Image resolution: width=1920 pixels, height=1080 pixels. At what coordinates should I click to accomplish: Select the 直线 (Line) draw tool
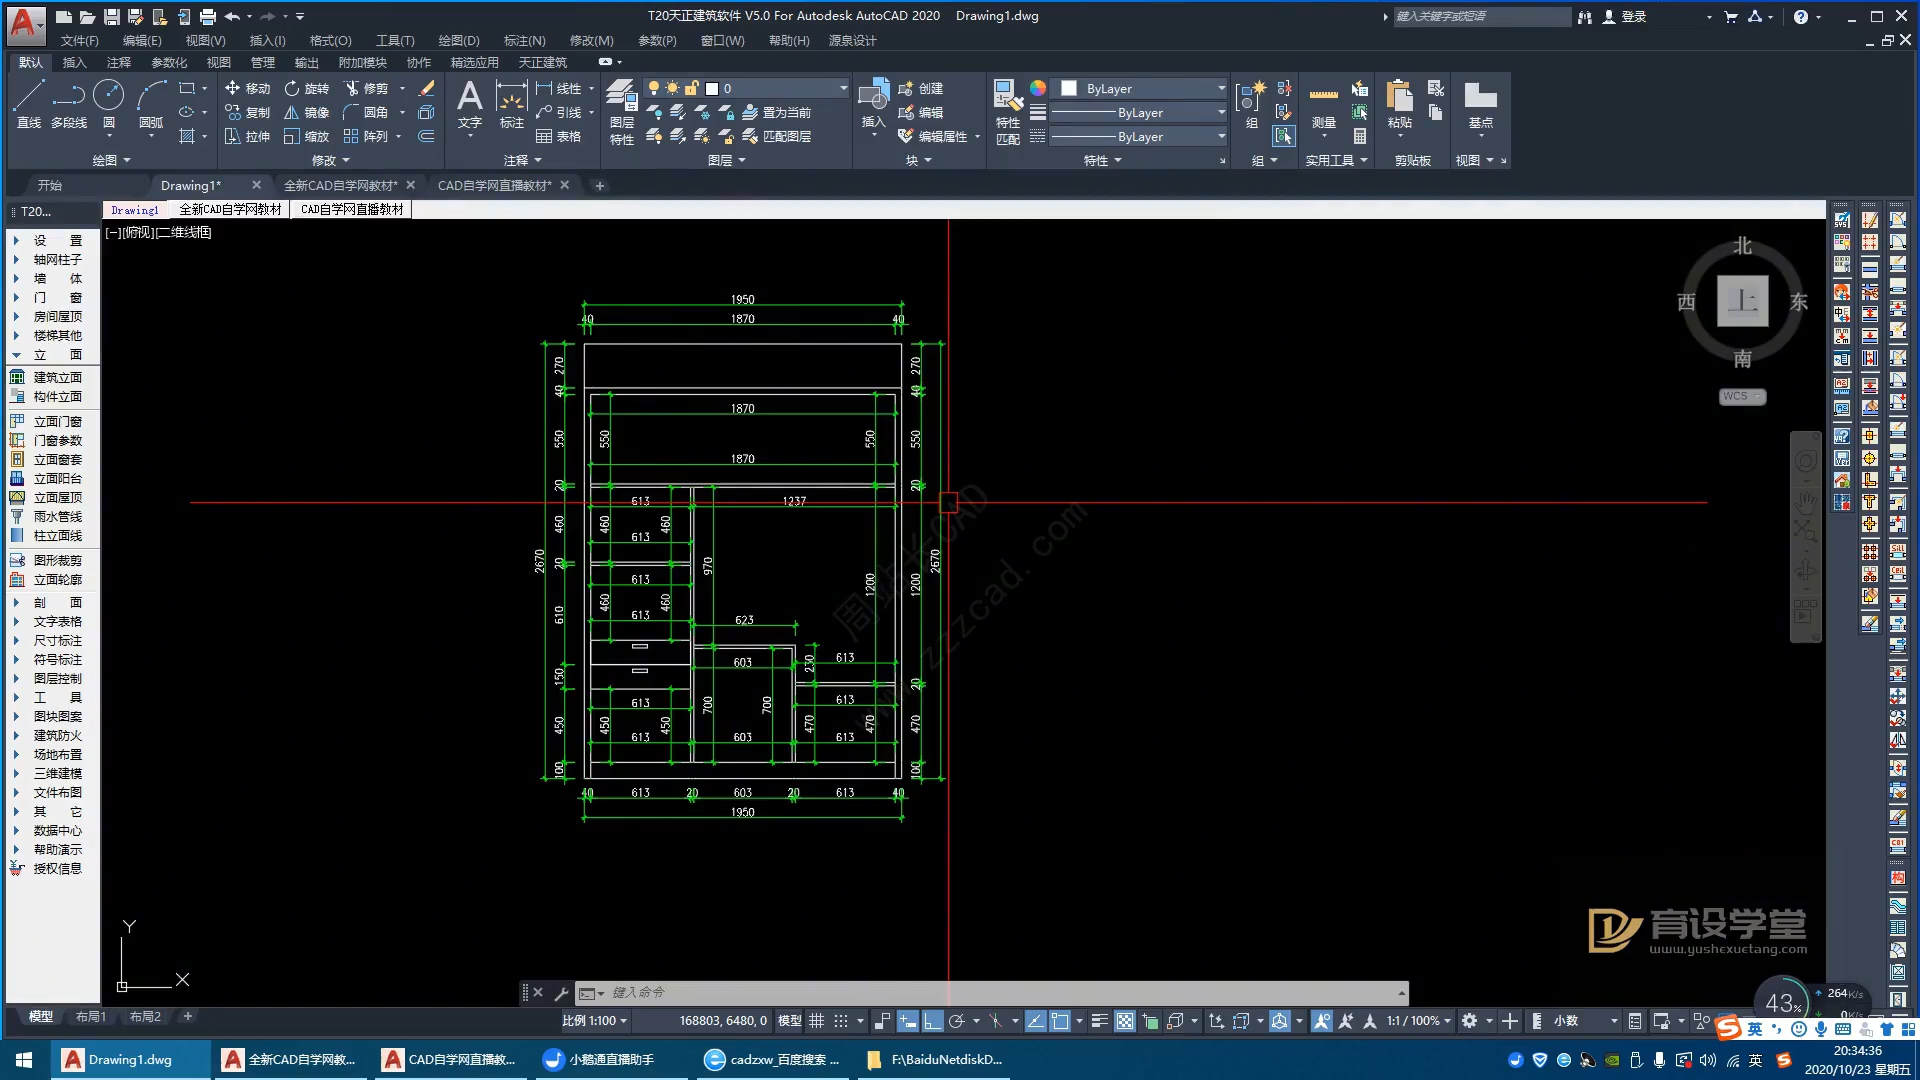pos(28,104)
